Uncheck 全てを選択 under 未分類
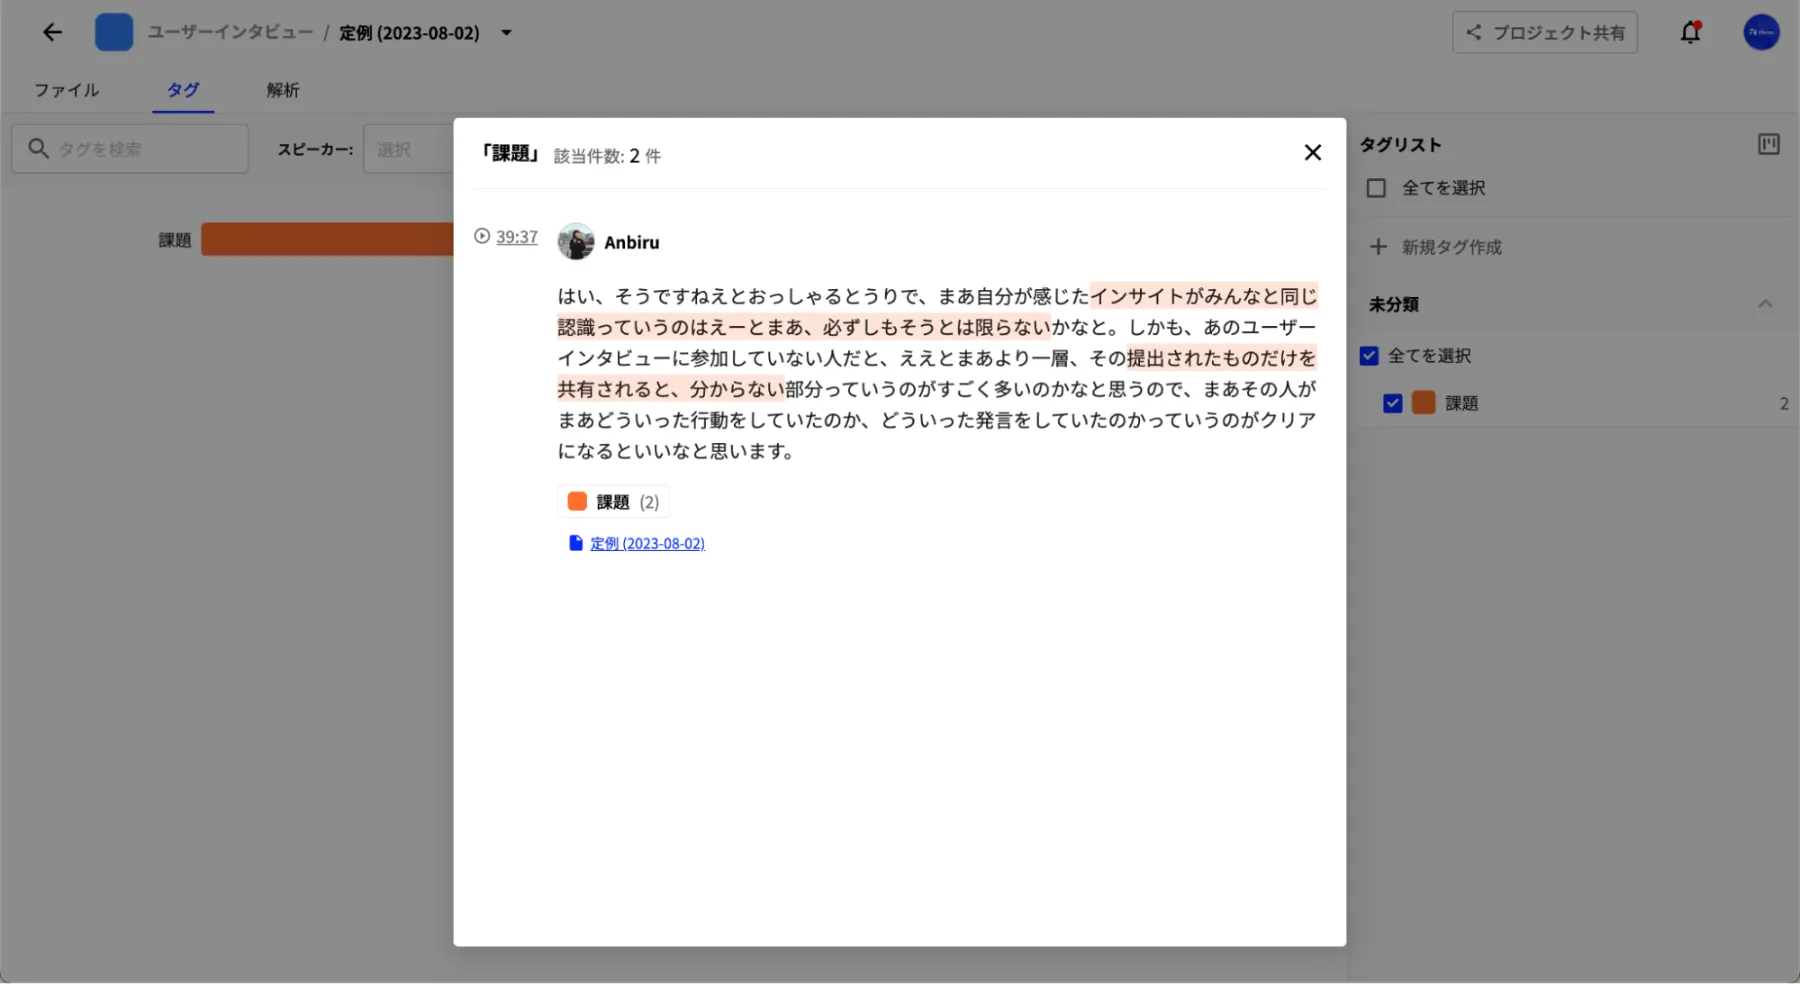This screenshot has width=1800, height=984. click(x=1370, y=356)
